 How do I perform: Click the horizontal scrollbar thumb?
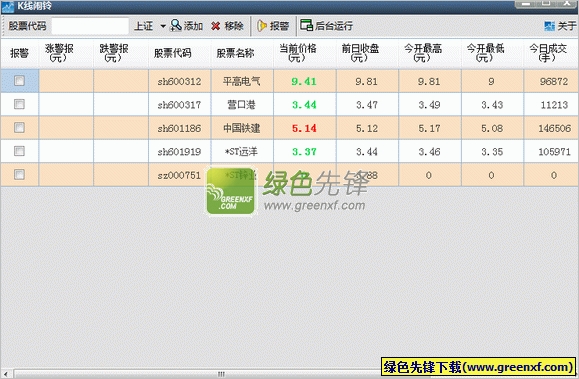coord(222,374)
